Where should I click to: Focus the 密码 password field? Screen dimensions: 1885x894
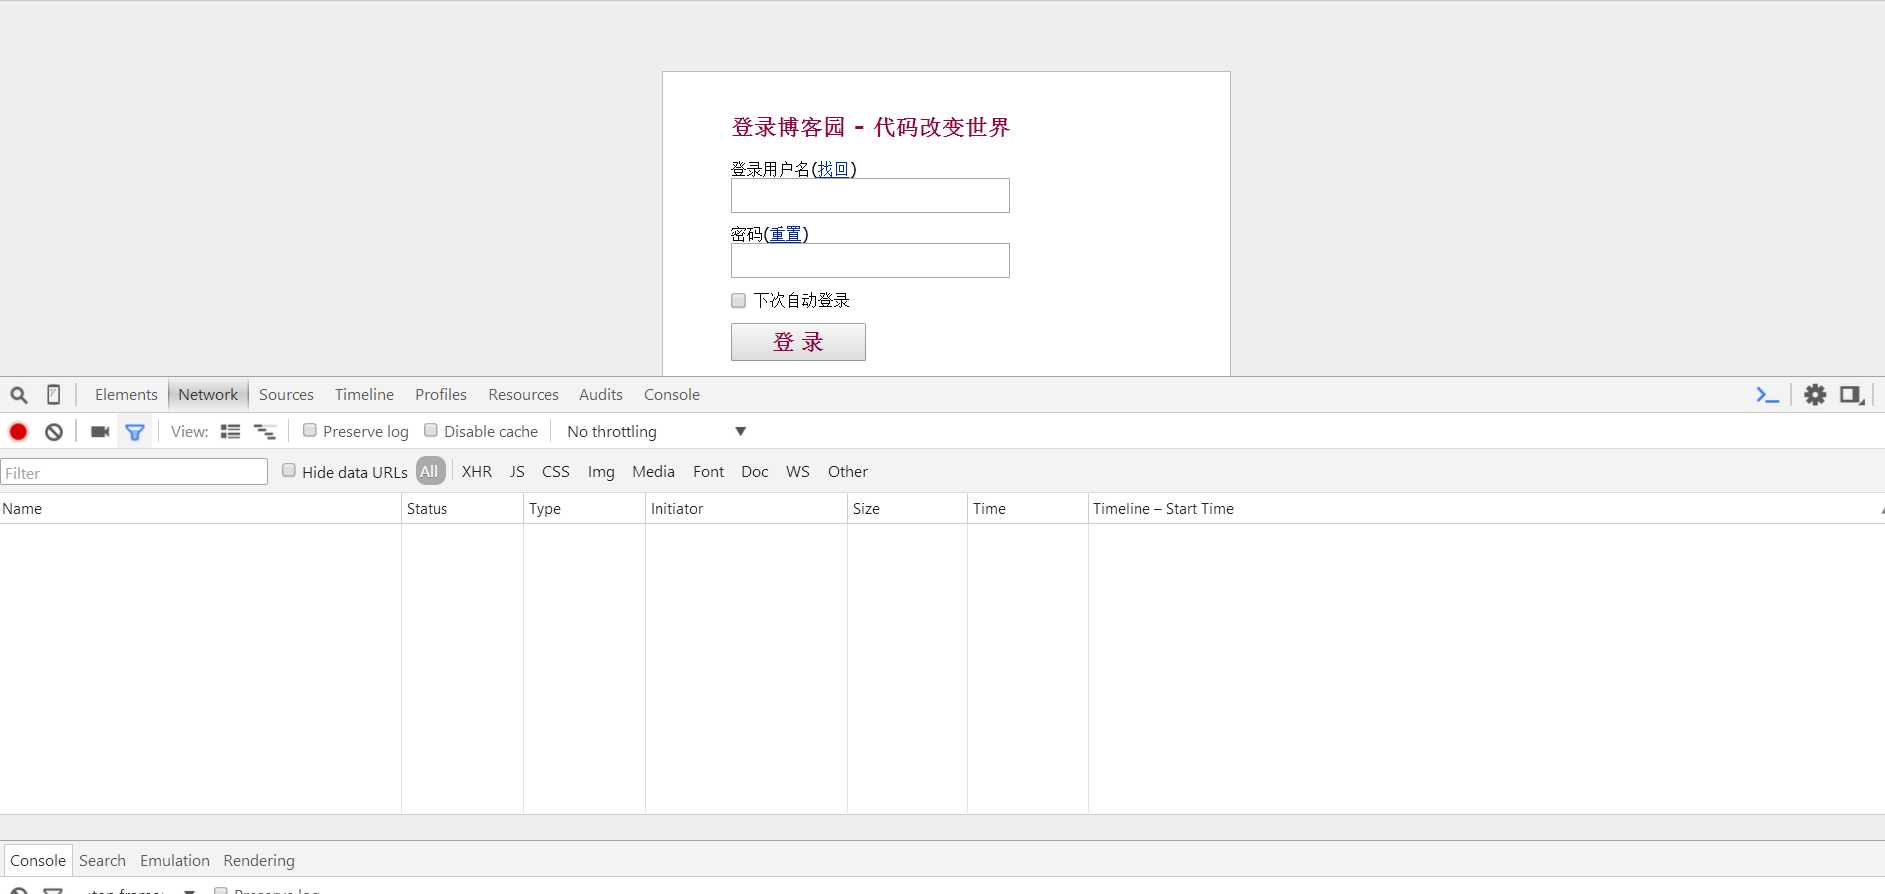pos(870,261)
